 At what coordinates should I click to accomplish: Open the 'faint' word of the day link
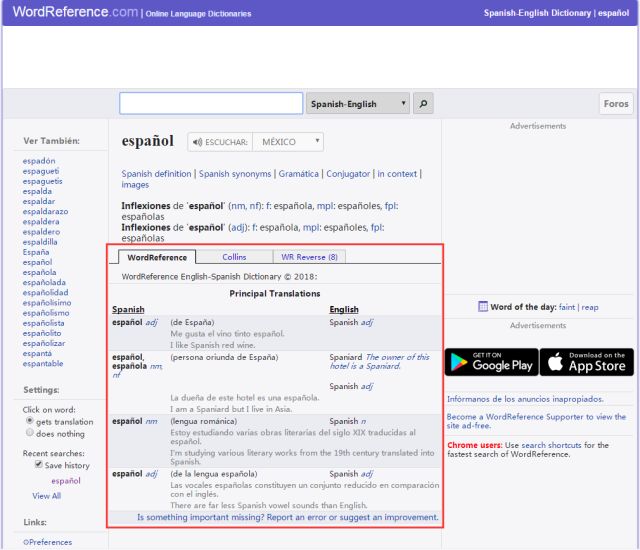click(565, 307)
